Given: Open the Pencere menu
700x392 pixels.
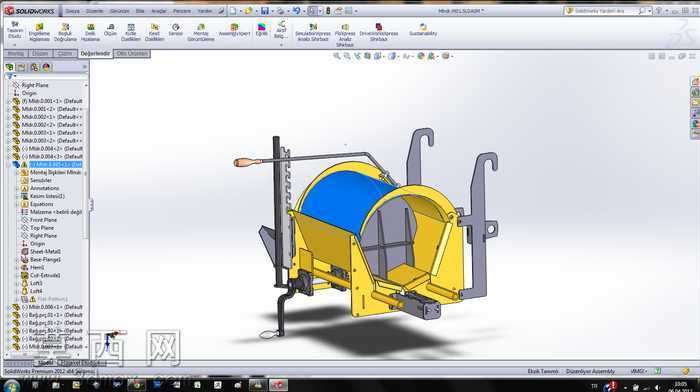Looking at the screenshot, I should tap(182, 11).
